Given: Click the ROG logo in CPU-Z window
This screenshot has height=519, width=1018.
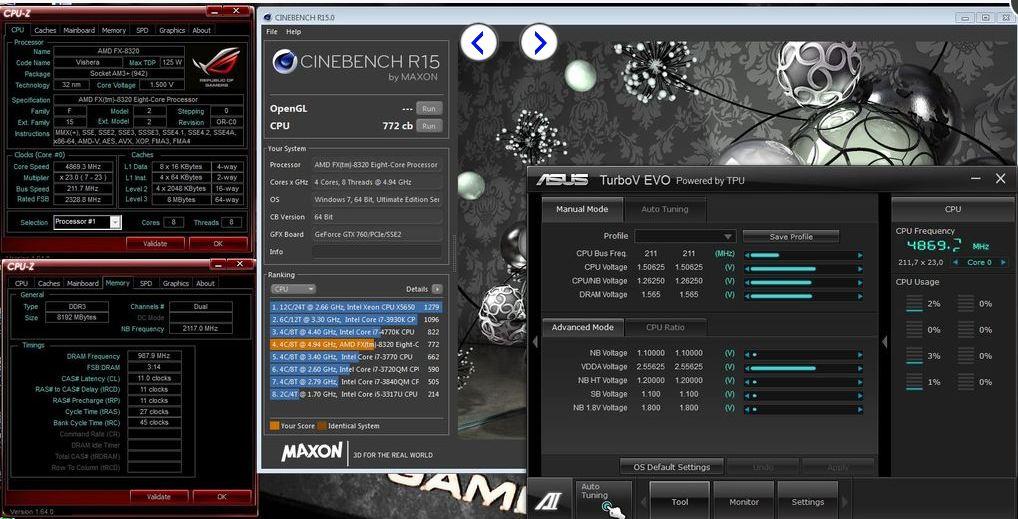Looking at the screenshot, I should point(216,67).
